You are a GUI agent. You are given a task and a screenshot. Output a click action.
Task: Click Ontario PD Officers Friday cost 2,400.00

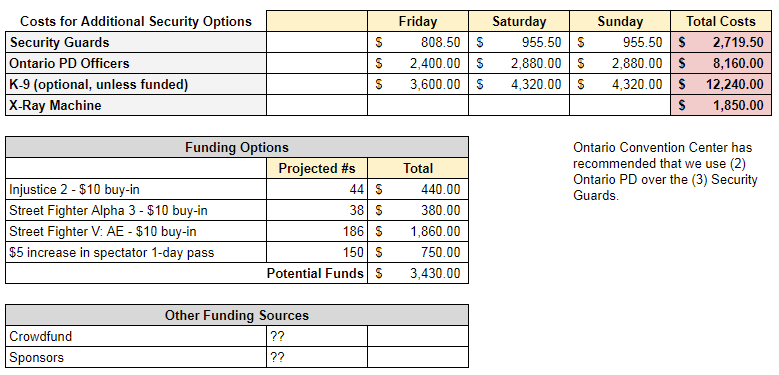point(418,64)
